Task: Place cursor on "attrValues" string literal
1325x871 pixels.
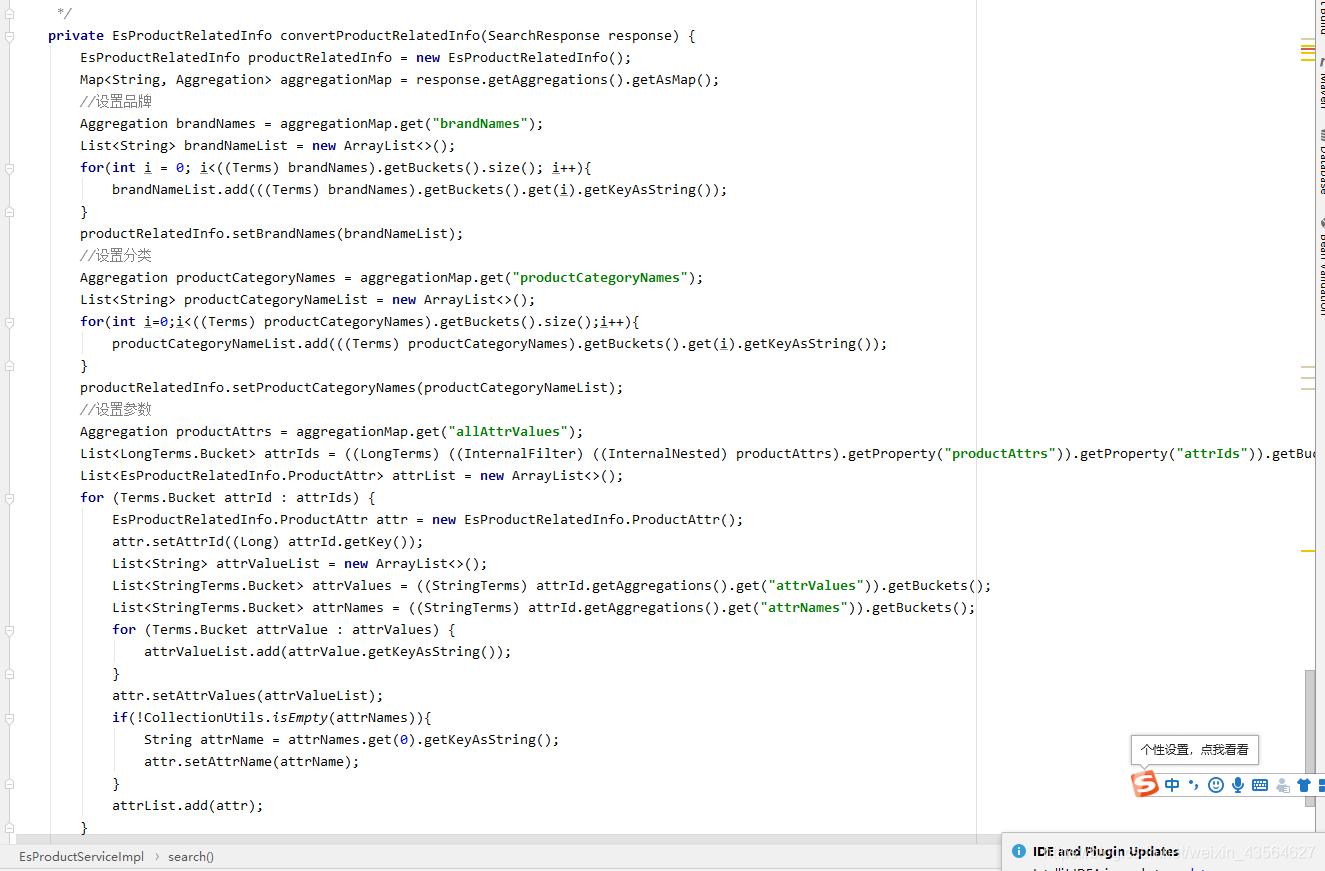Action: tap(815, 586)
